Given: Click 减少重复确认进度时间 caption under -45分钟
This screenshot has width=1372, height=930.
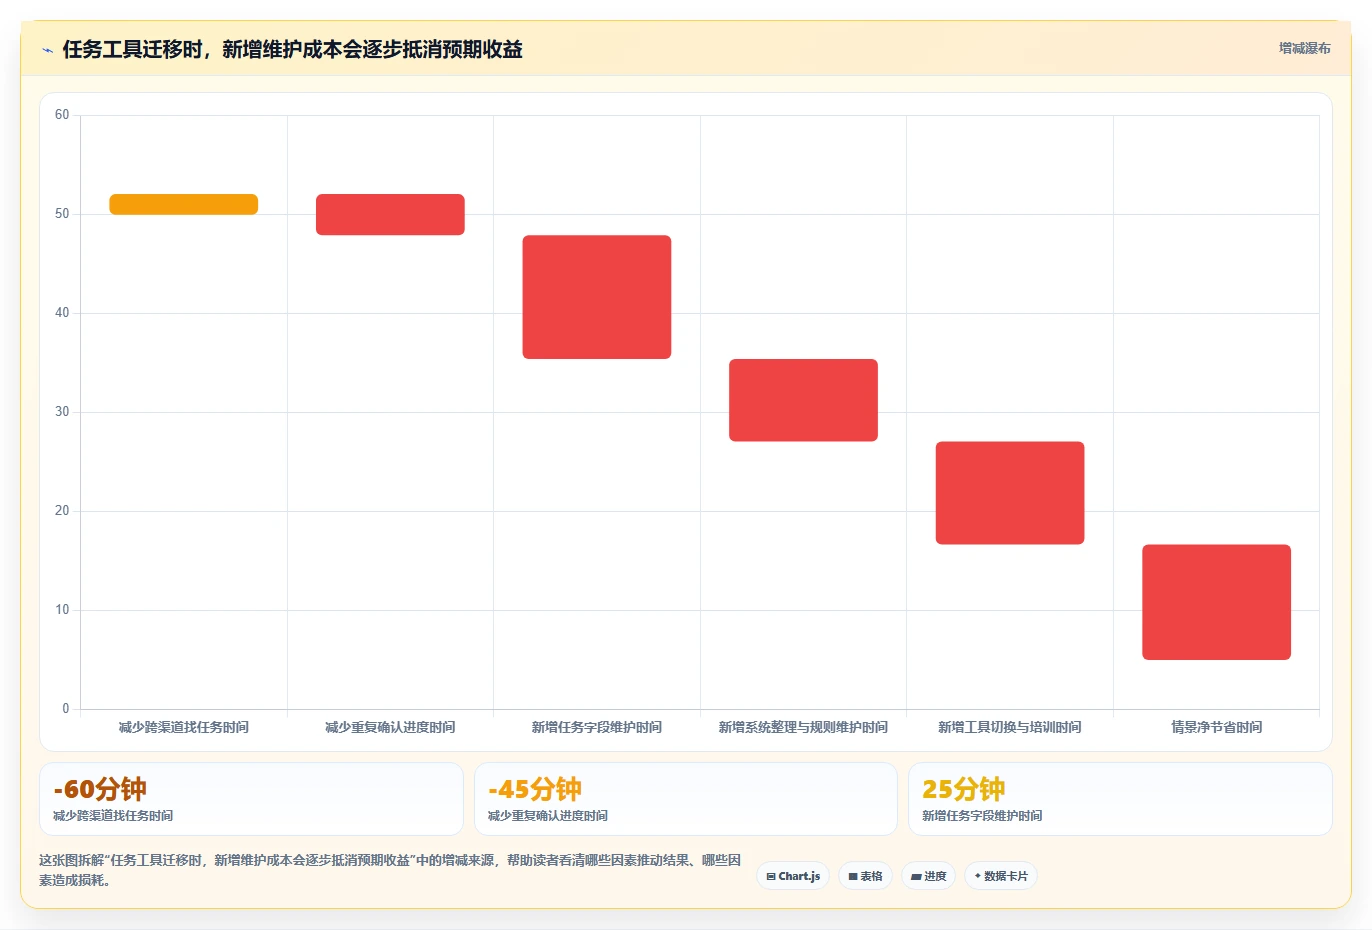Looking at the screenshot, I should point(548,816).
